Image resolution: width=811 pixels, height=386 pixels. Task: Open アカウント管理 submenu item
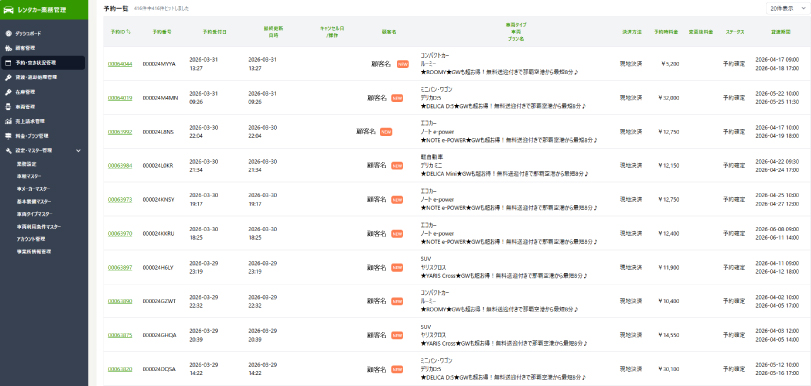[x=31, y=239]
